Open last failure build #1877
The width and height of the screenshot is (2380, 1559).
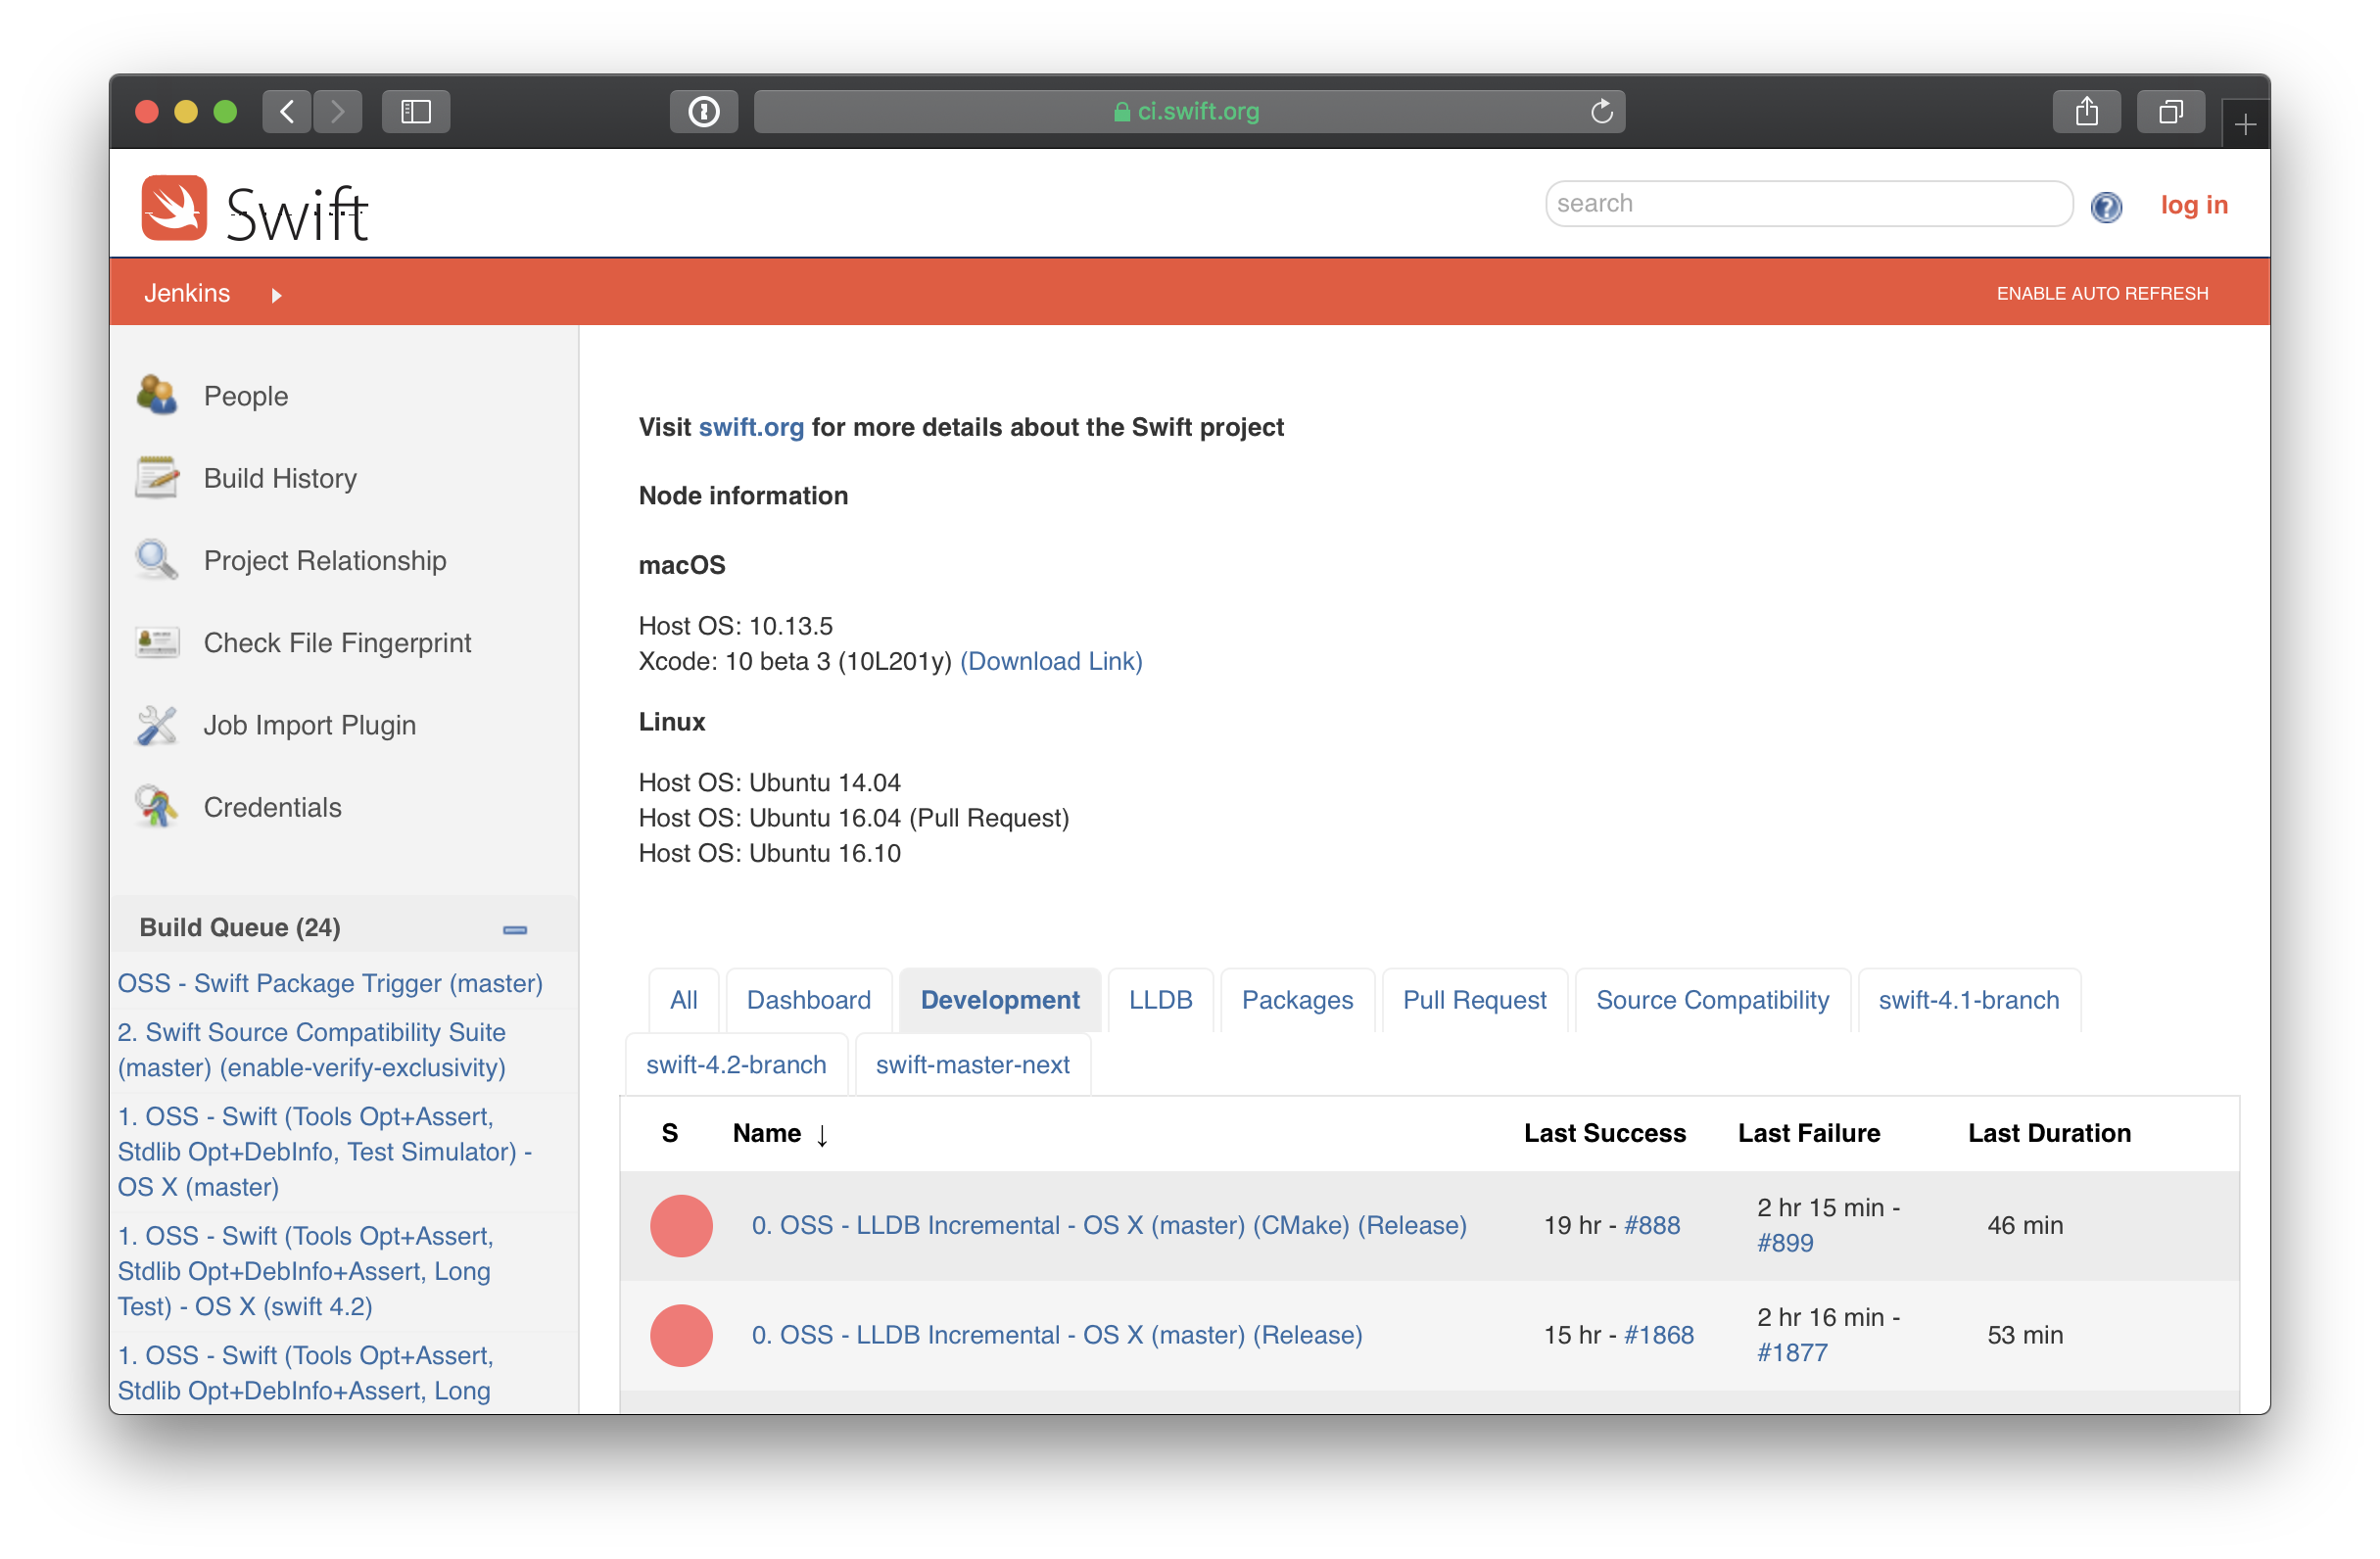1792,1354
